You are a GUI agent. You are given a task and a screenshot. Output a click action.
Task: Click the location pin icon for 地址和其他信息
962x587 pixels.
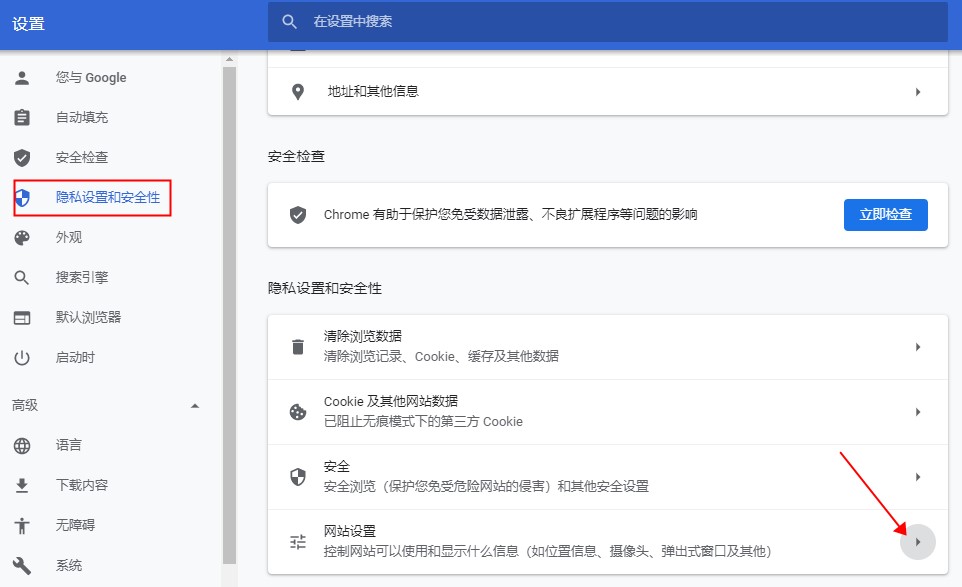coord(298,92)
